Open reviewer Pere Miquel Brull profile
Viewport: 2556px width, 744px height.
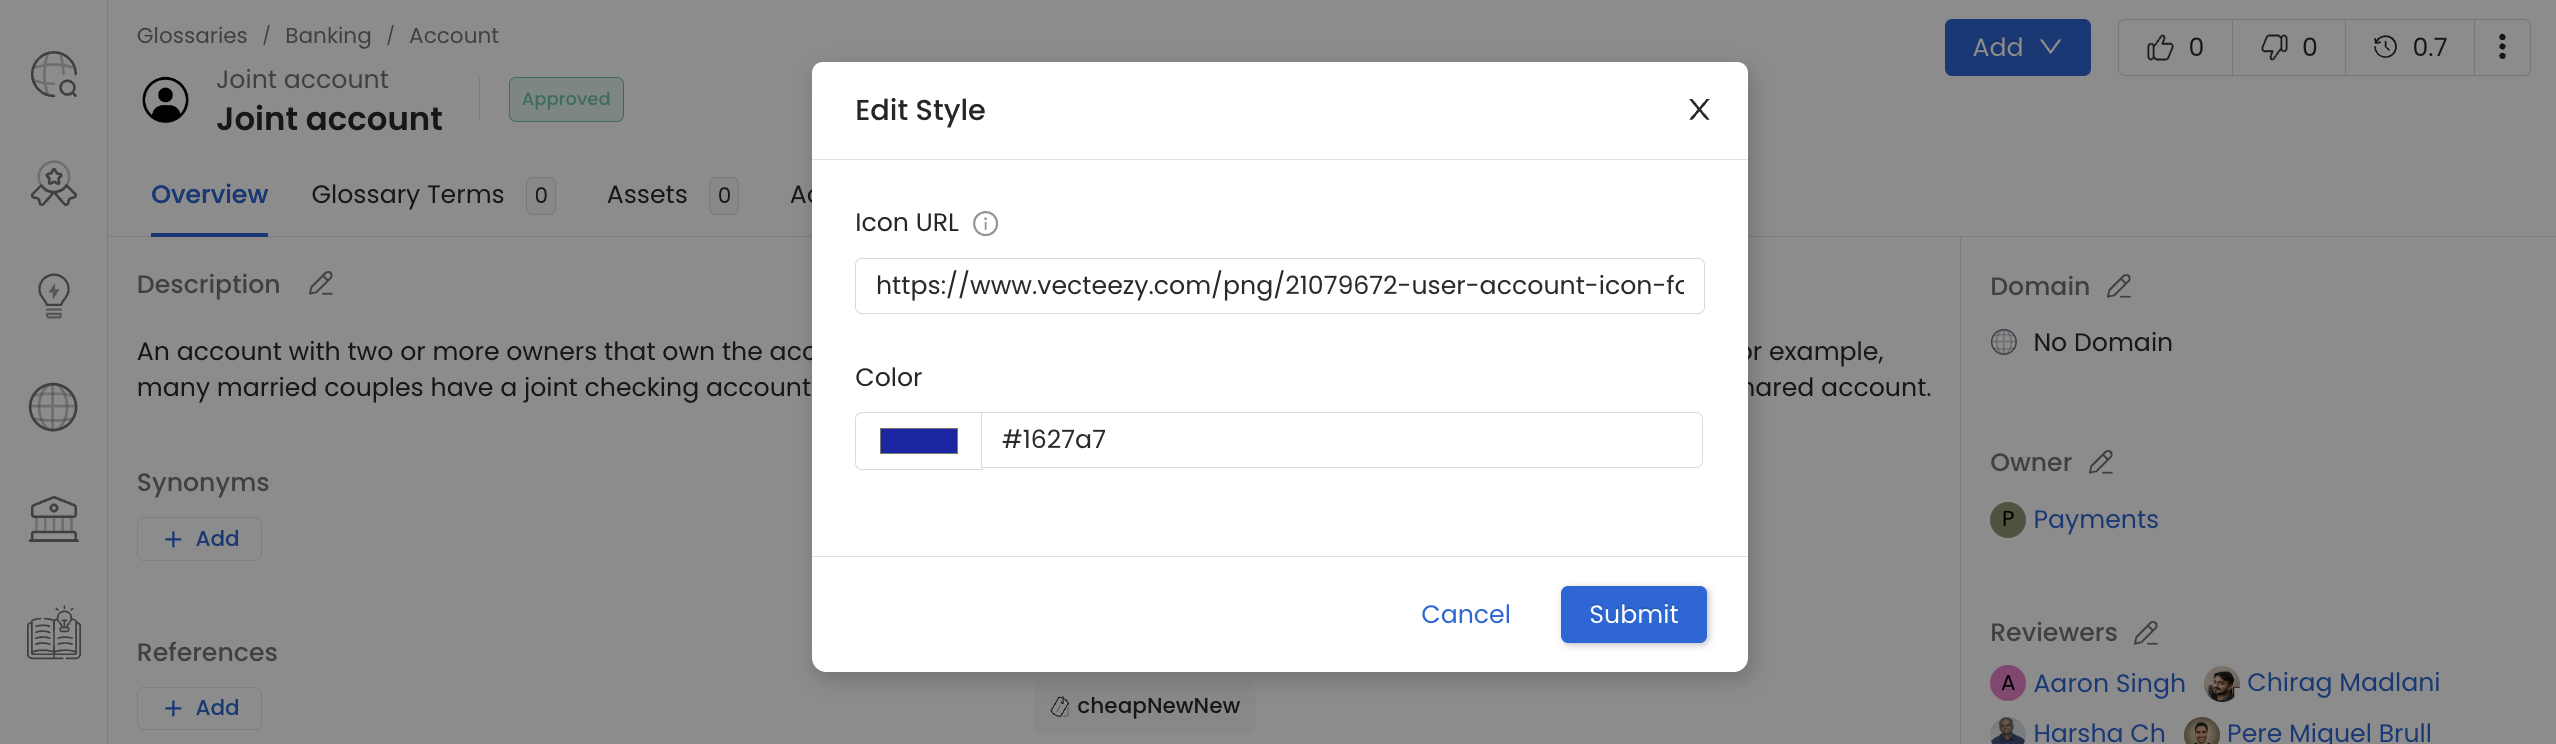tap(2329, 733)
